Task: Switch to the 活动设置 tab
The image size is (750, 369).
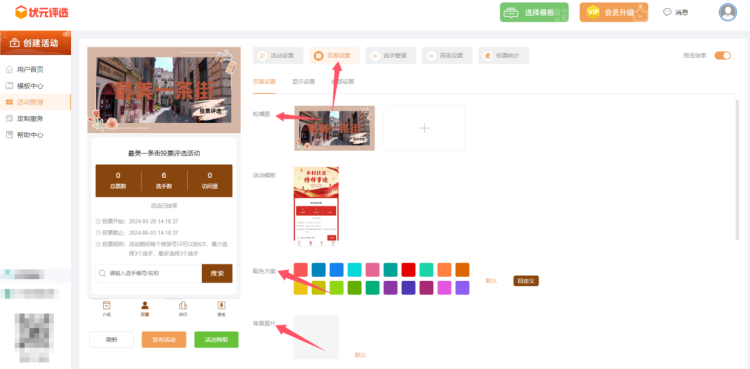Action: tap(278, 56)
